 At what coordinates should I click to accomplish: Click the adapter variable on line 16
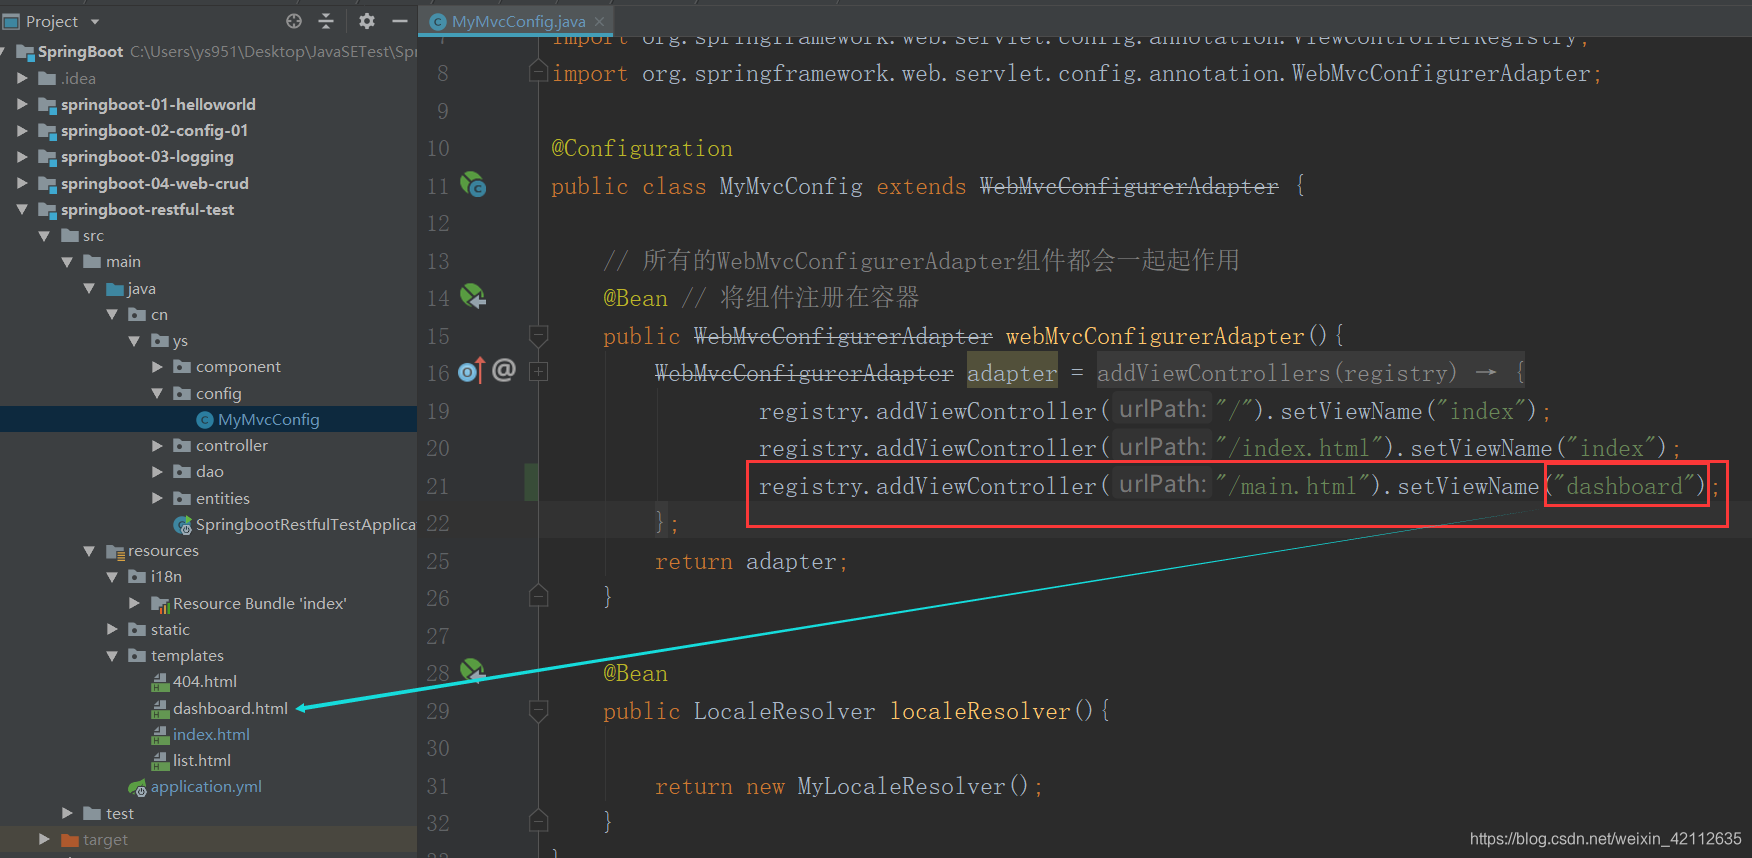coord(1012,373)
